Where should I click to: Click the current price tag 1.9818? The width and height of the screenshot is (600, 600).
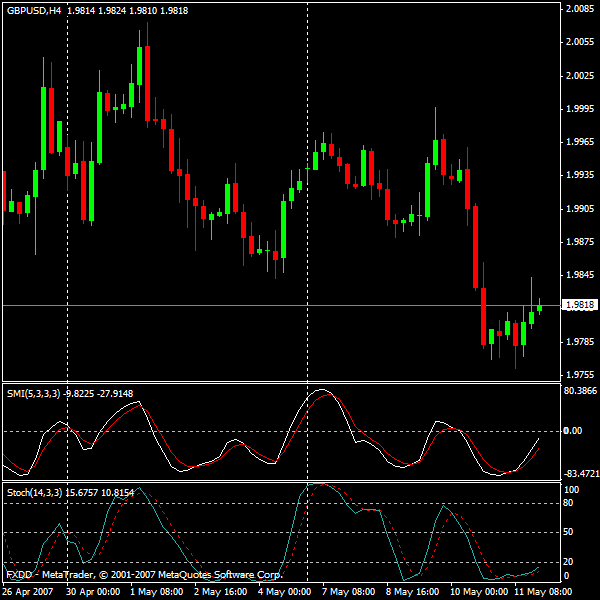tap(580, 305)
